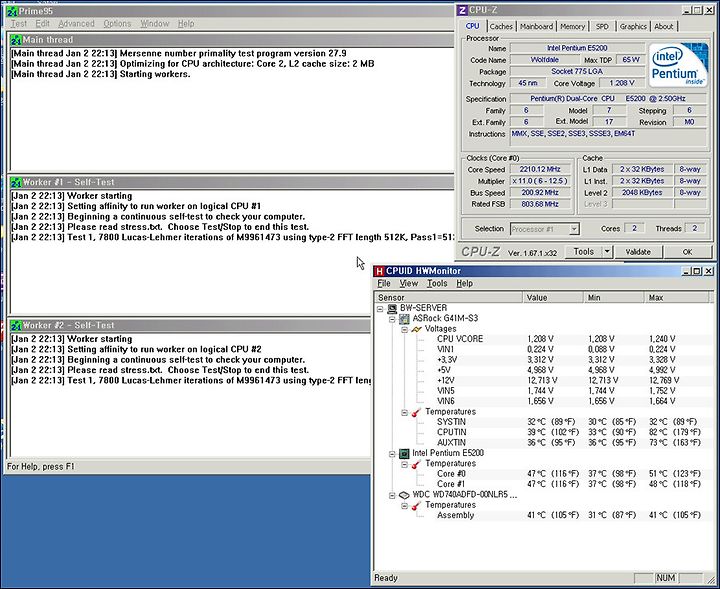Image resolution: width=720 pixels, height=589 pixels.
Task: Switch to the About tab
Action: pos(664,27)
